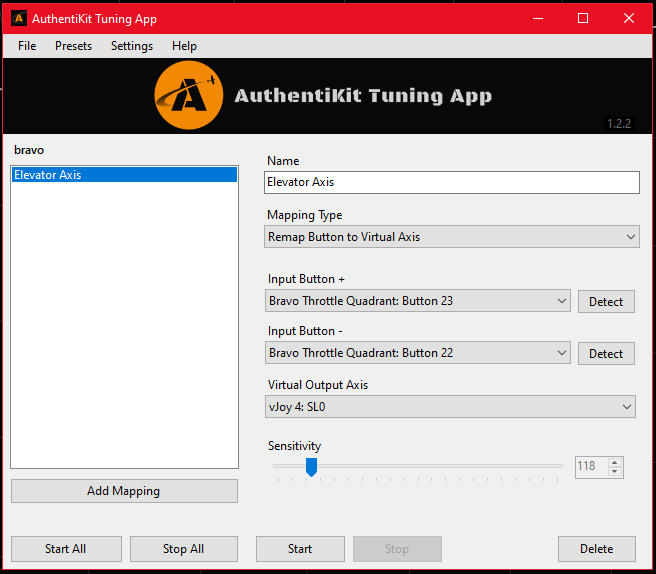
Task: Decrease sensitivity with down arrow
Action: 614,472
